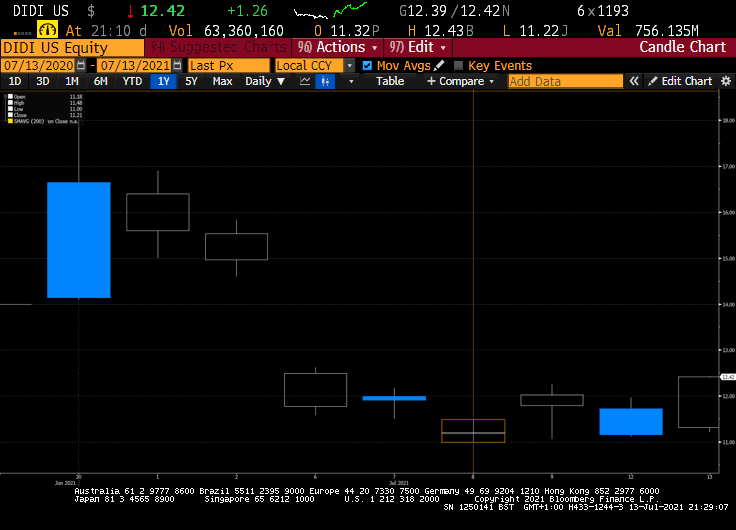
Task: Open 94) Suggested Charts
Action: (218, 47)
